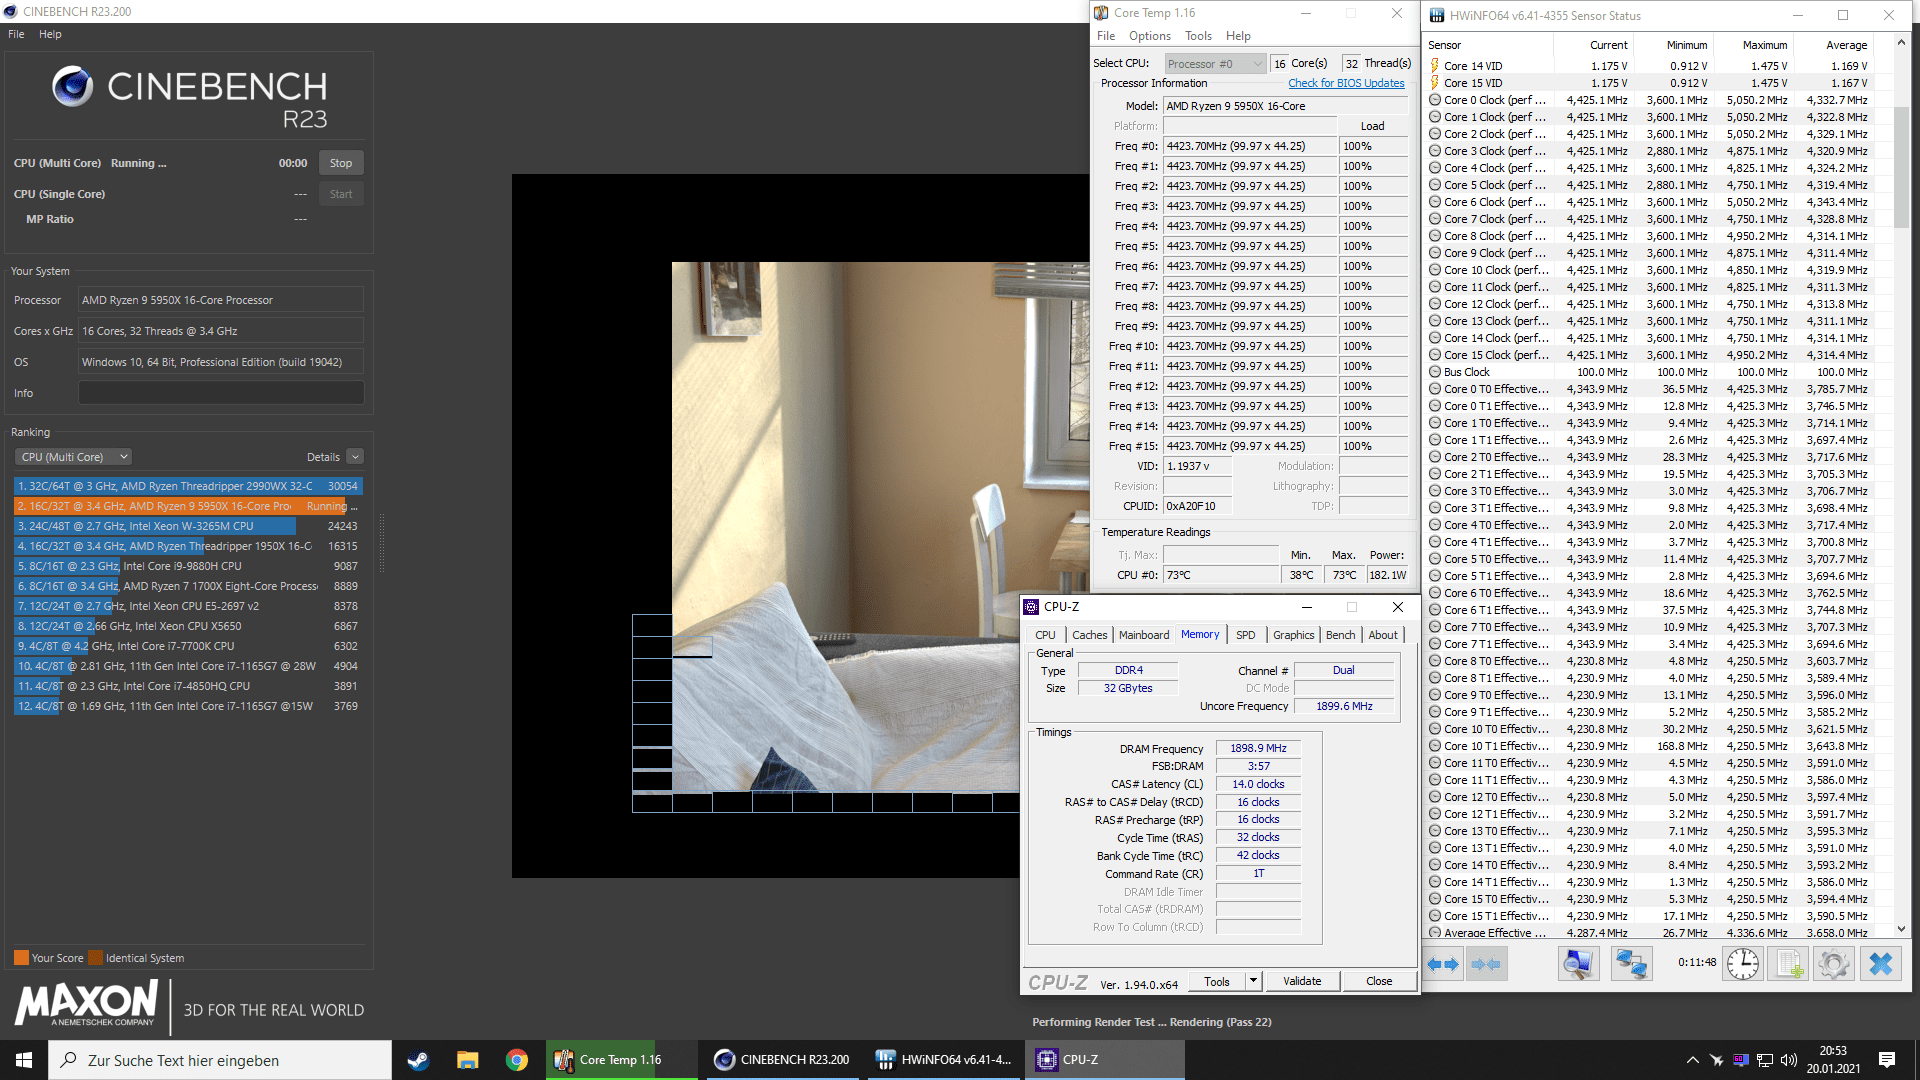This screenshot has height=1080, width=1920.
Task: Click airplane tray icon in system tray
Action: pyautogui.click(x=1717, y=1060)
